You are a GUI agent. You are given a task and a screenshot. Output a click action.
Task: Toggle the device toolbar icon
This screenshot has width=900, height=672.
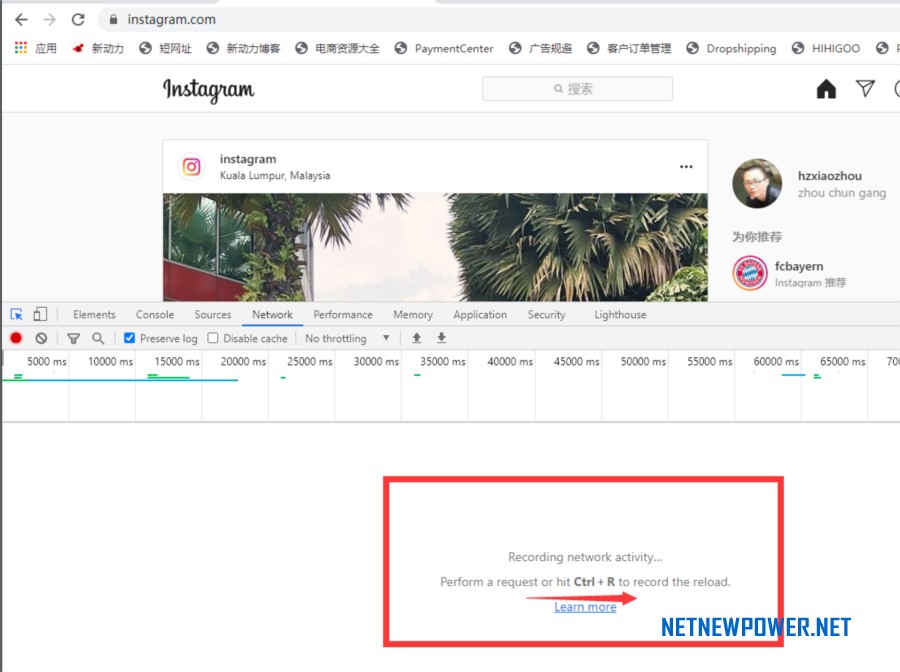(40, 314)
